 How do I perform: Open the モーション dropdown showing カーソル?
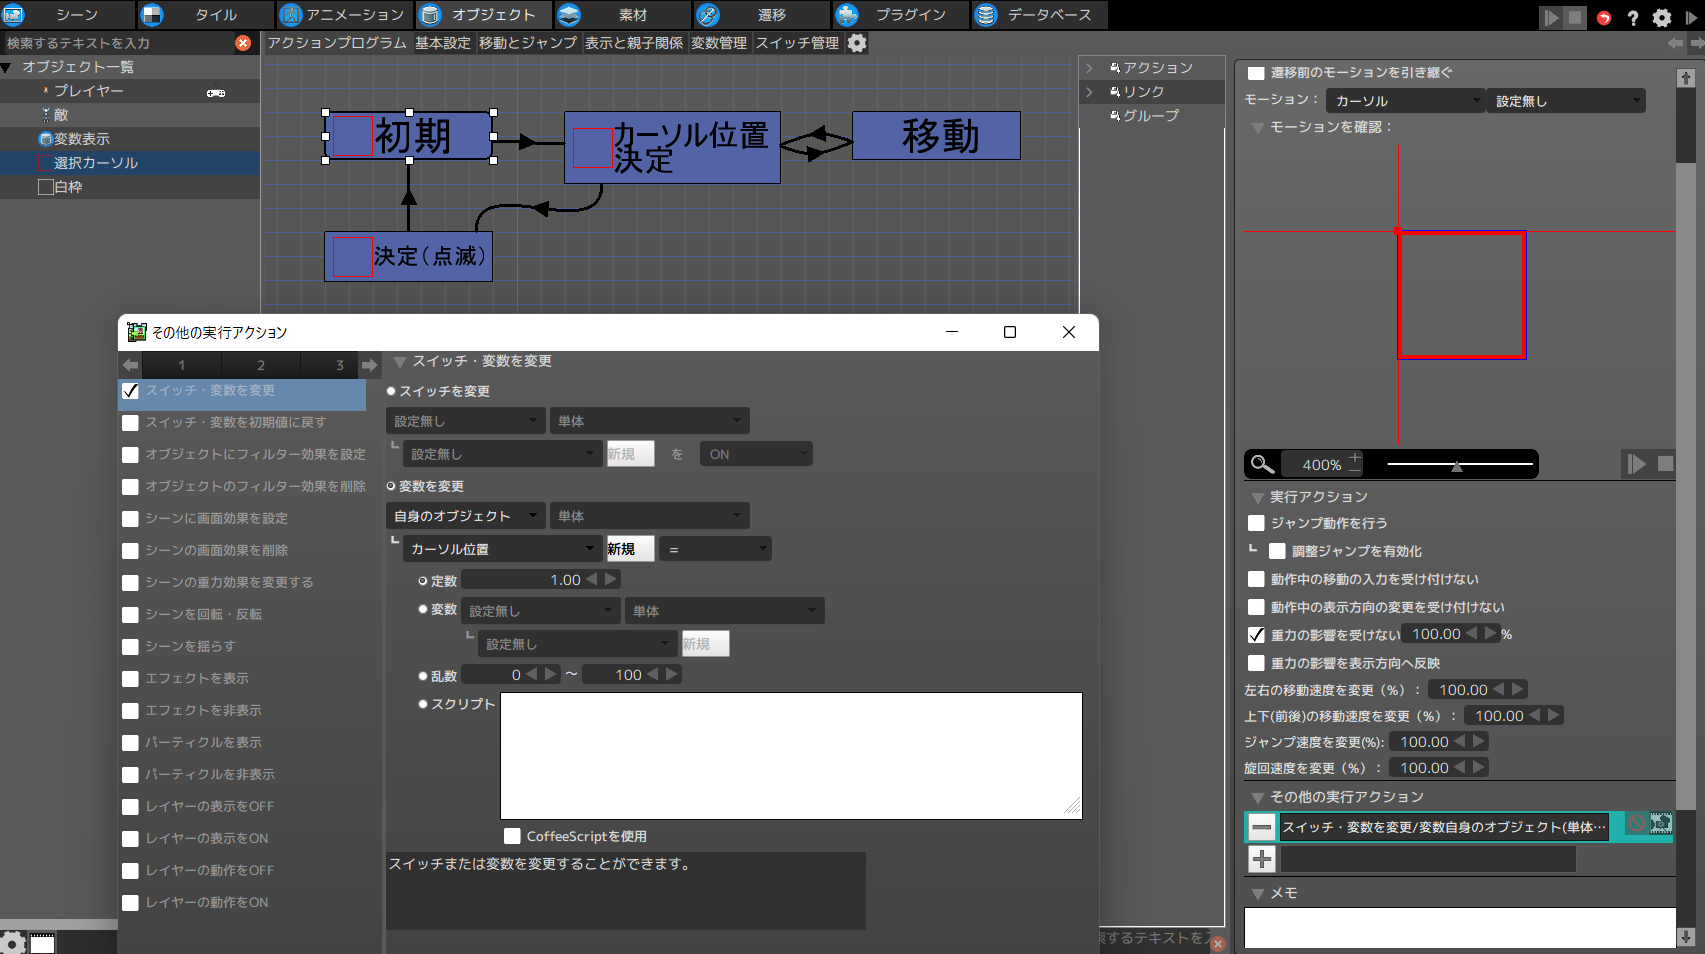coord(1404,100)
